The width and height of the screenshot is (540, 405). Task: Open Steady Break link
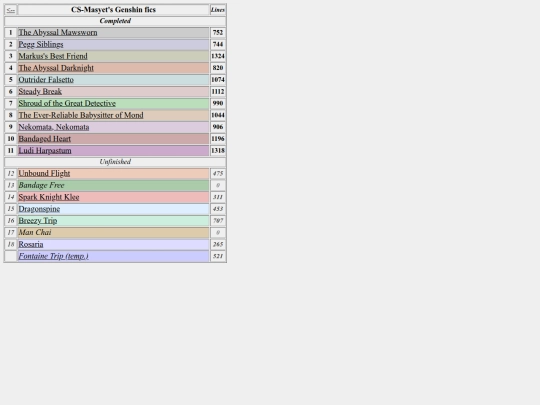40,91
